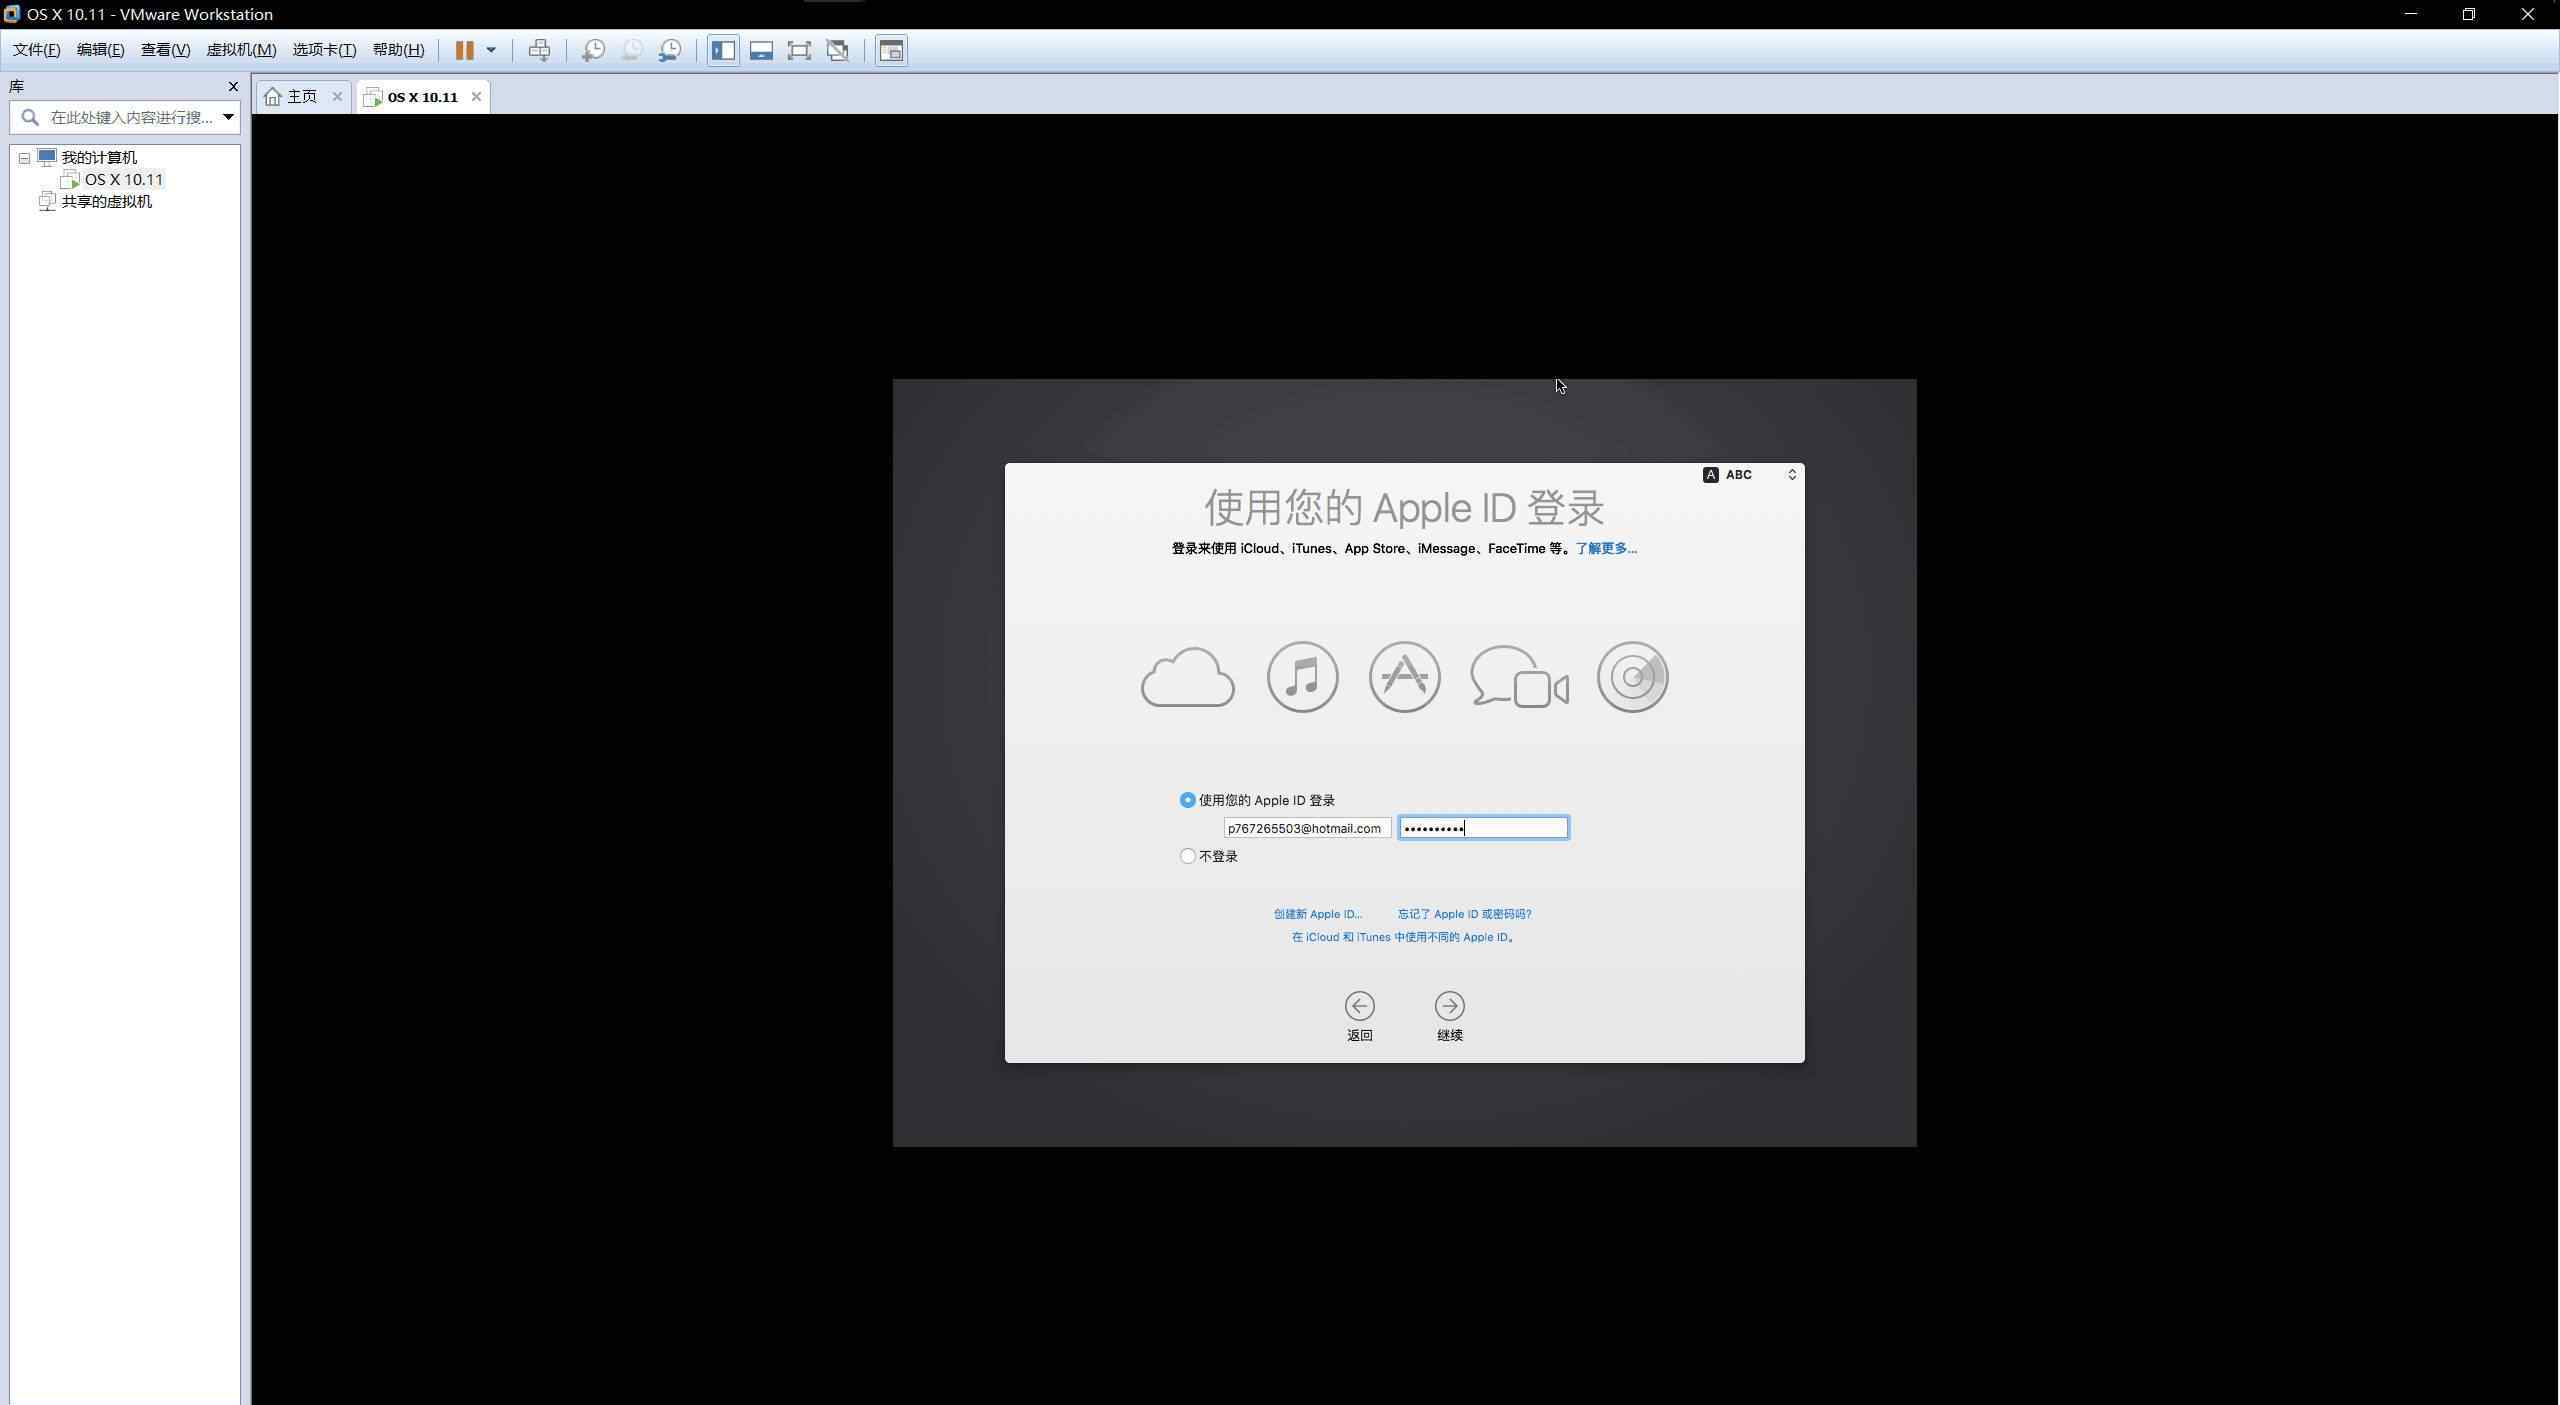This screenshot has height=1405, width=2560.
Task: Click the back arrow icon (返回)
Action: [1359, 1006]
